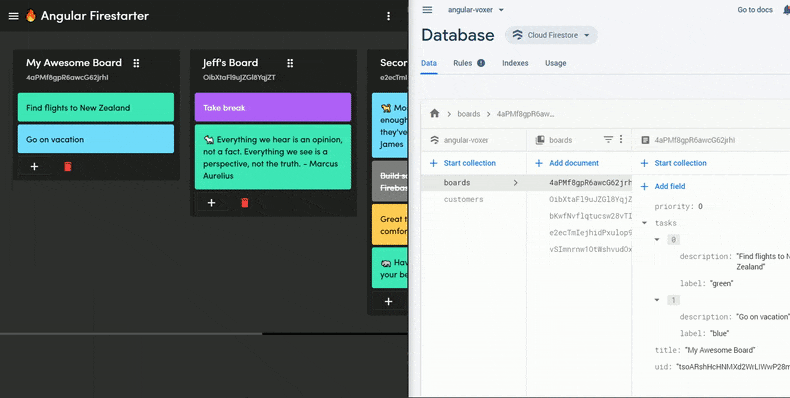Open boards collection three-dot menu

[621, 140]
